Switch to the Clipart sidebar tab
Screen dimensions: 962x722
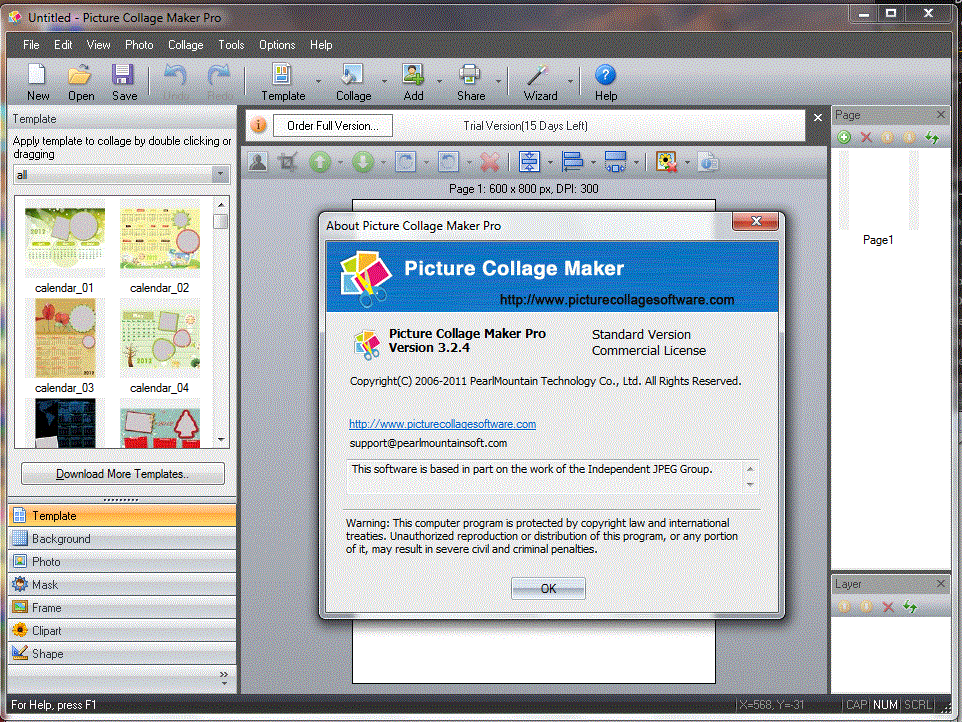122,631
